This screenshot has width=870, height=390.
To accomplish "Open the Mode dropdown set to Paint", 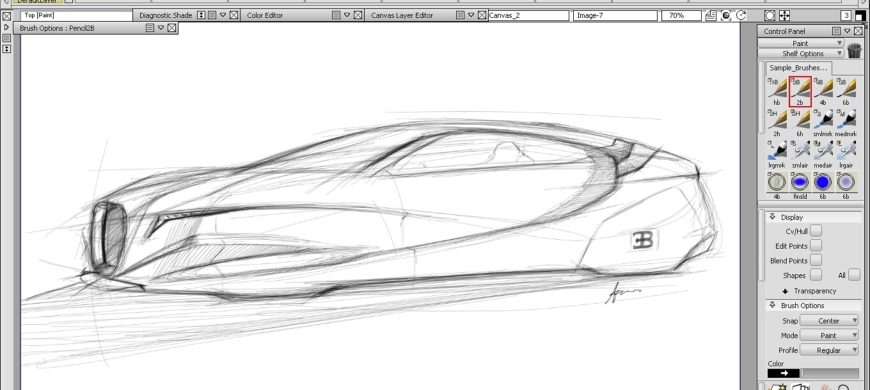I will click(x=829, y=335).
